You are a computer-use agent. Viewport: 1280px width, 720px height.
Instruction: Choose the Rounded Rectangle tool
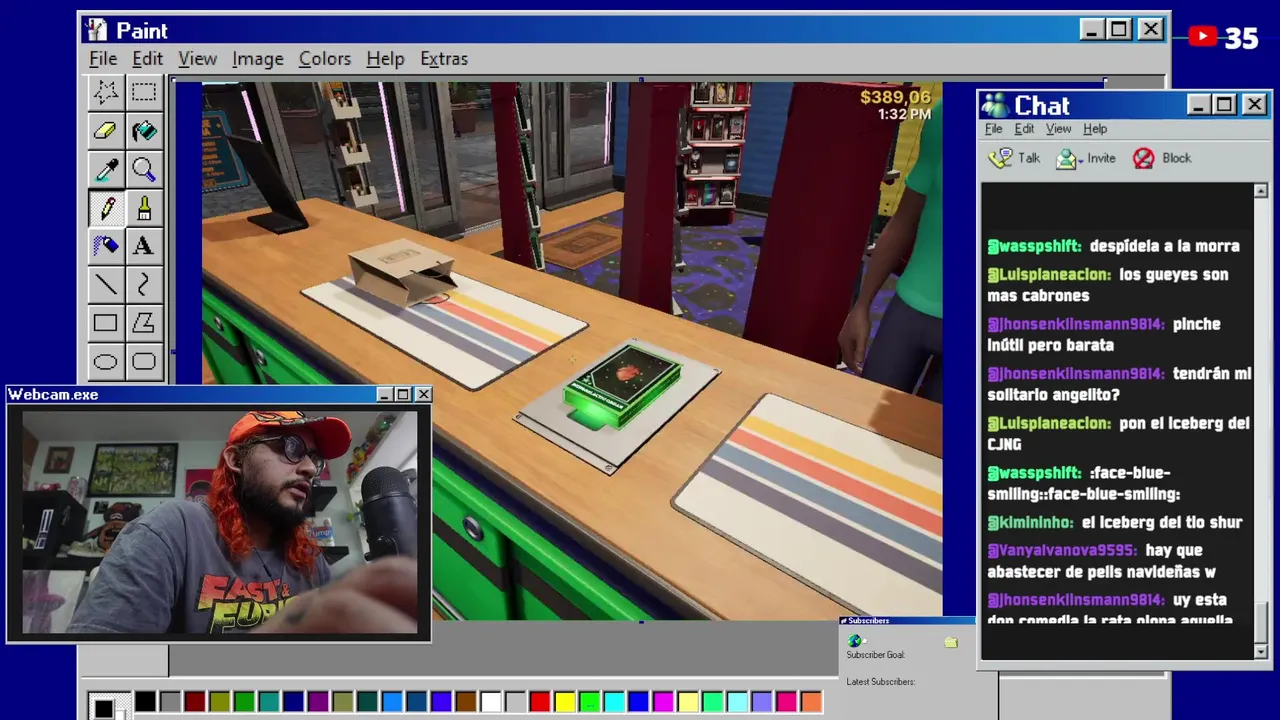[143, 361]
